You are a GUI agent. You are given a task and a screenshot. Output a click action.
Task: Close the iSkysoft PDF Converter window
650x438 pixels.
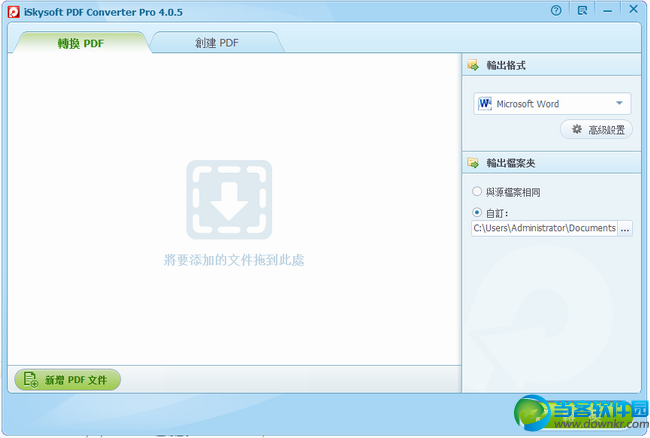(x=633, y=9)
